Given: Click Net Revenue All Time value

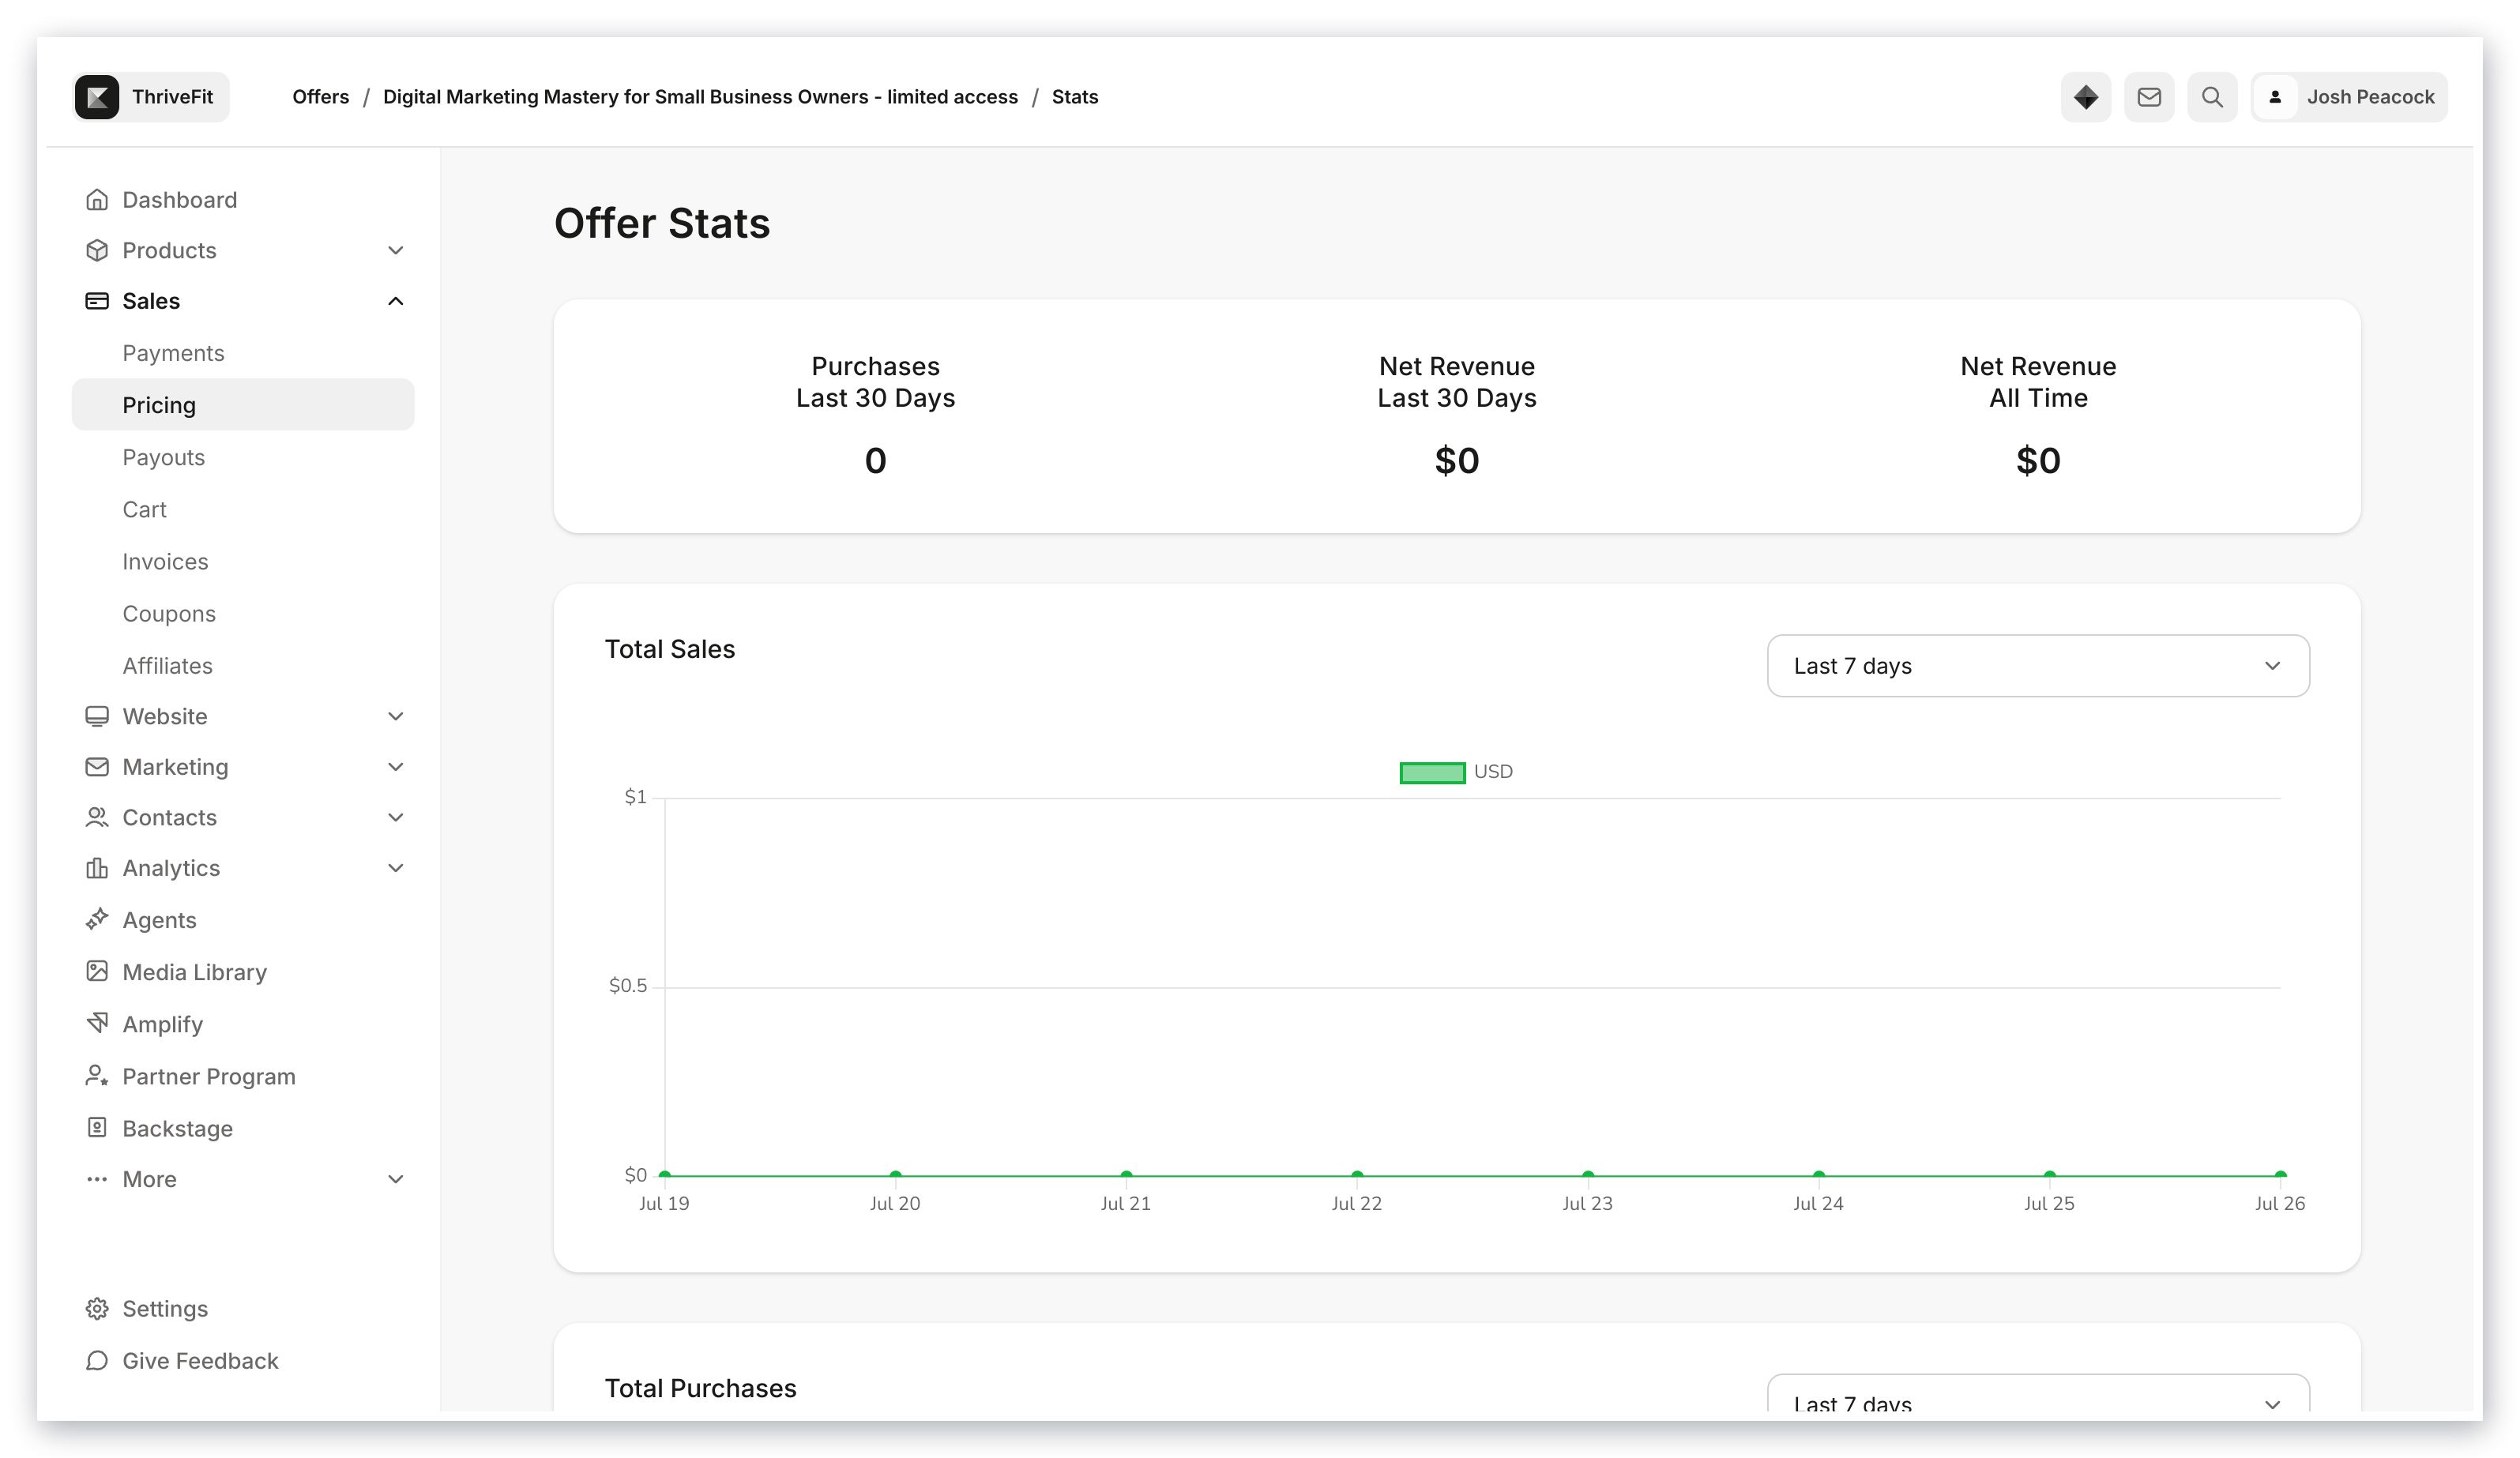Looking at the screenshot, I should point(2038,461).
